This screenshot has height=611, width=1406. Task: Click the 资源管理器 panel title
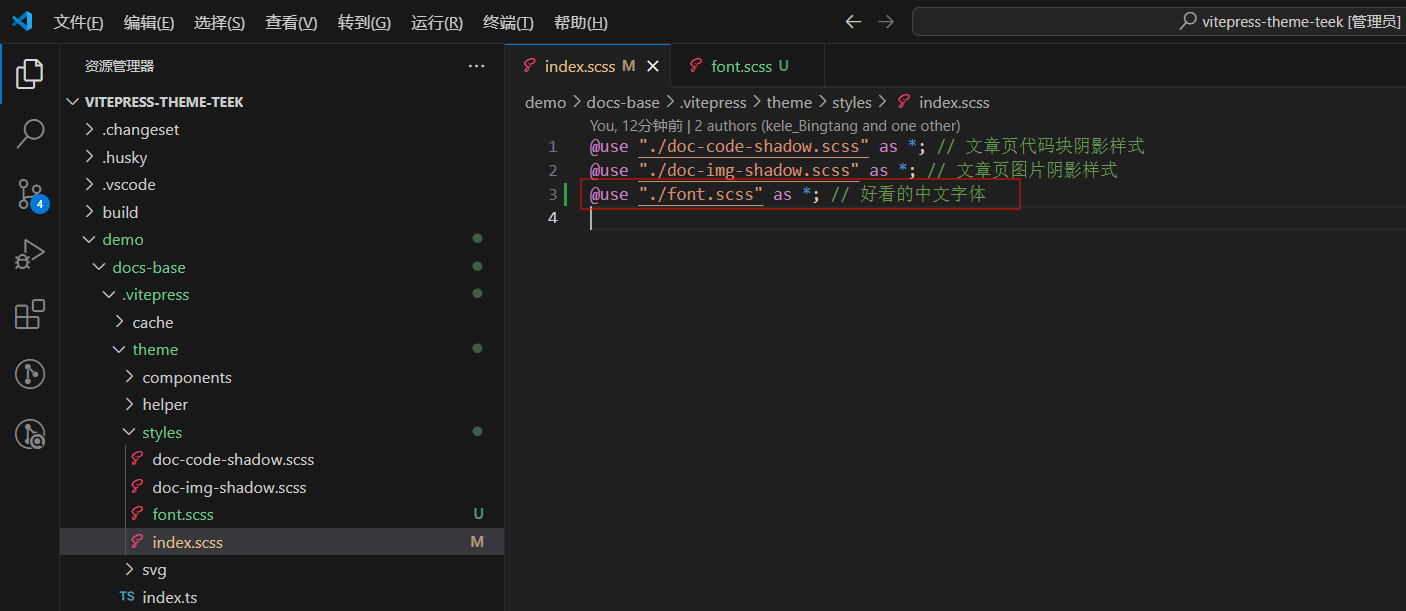(x=119, y=66)
